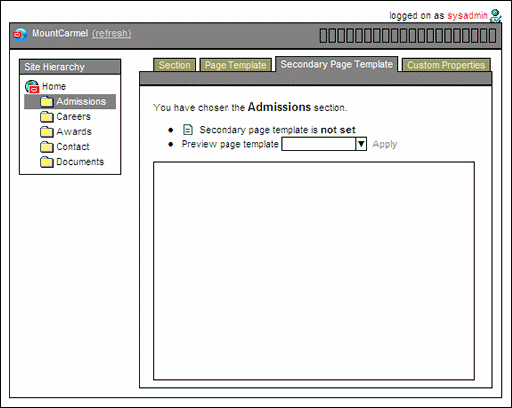The image size is (512, 408).
Task: Click the MountCarmel globe site icon
Action: [x=20, y=34]
